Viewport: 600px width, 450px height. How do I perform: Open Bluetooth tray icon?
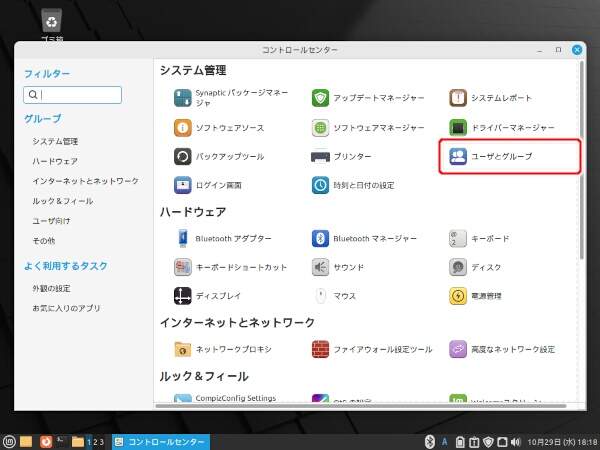point(430,442)
